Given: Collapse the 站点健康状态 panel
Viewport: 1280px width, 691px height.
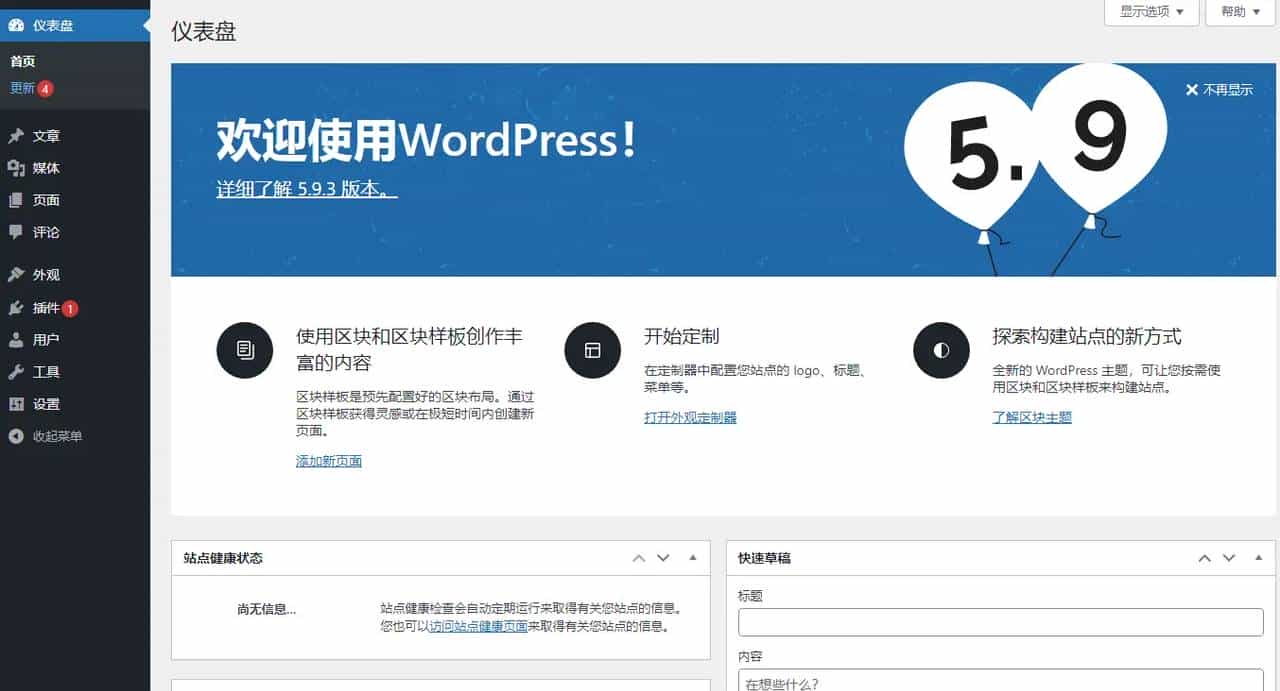Looking at the screenshot, I should (x=693, y=558).
